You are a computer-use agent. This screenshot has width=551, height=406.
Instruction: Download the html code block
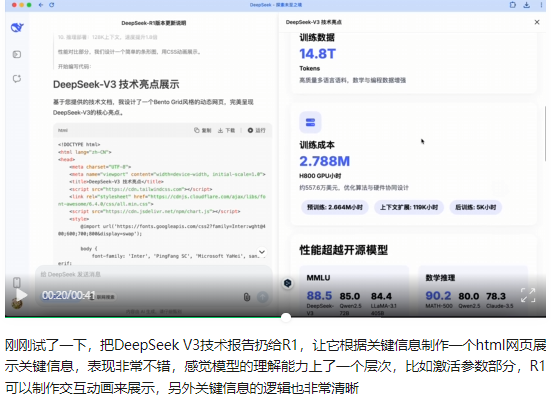click(x=226, y=130)
